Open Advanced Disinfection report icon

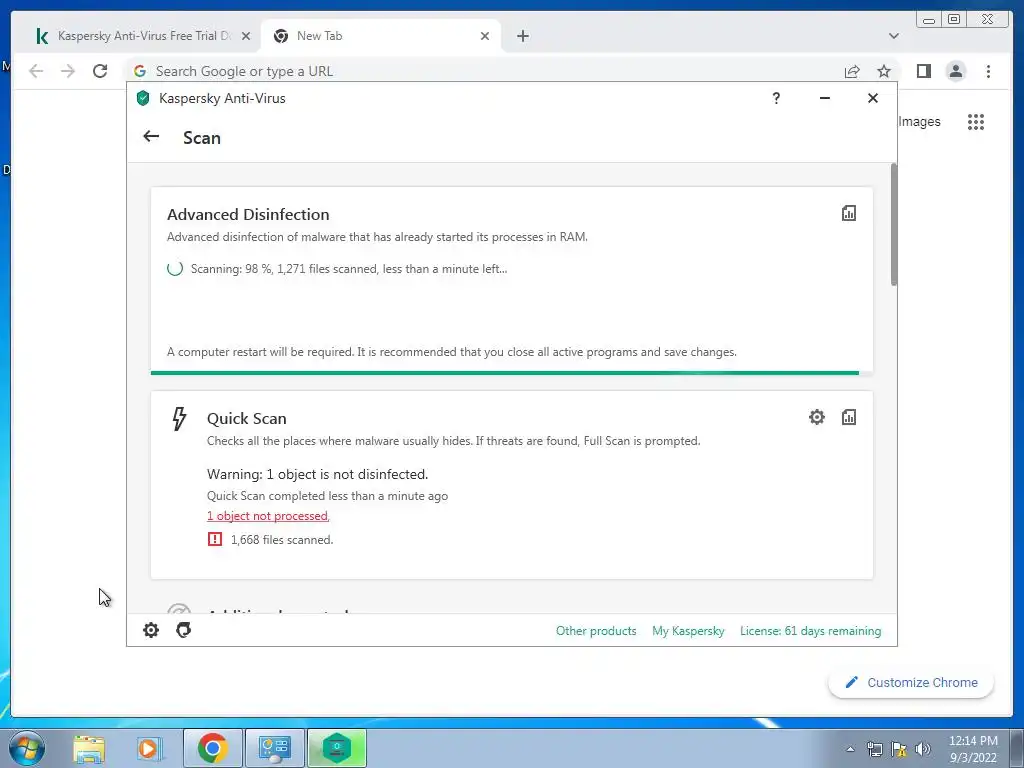click(848, 213)
